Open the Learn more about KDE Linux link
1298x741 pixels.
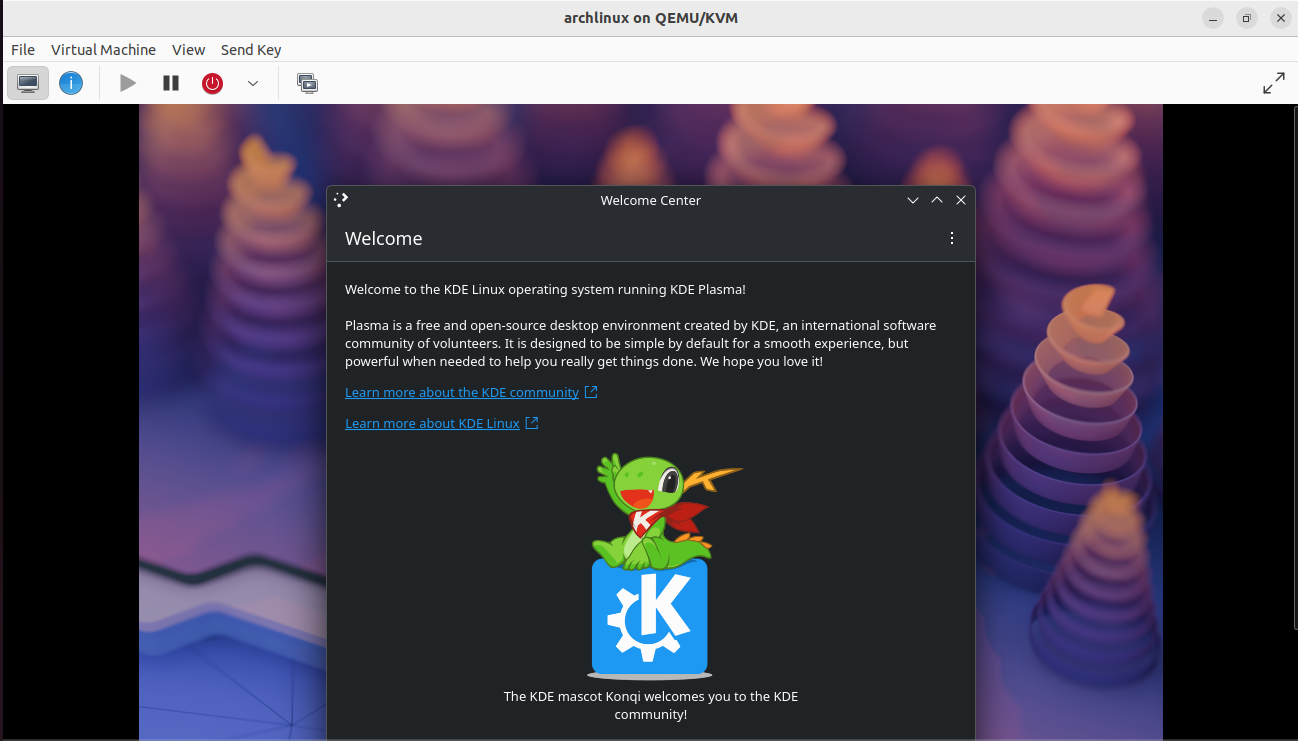pos(433,423)
